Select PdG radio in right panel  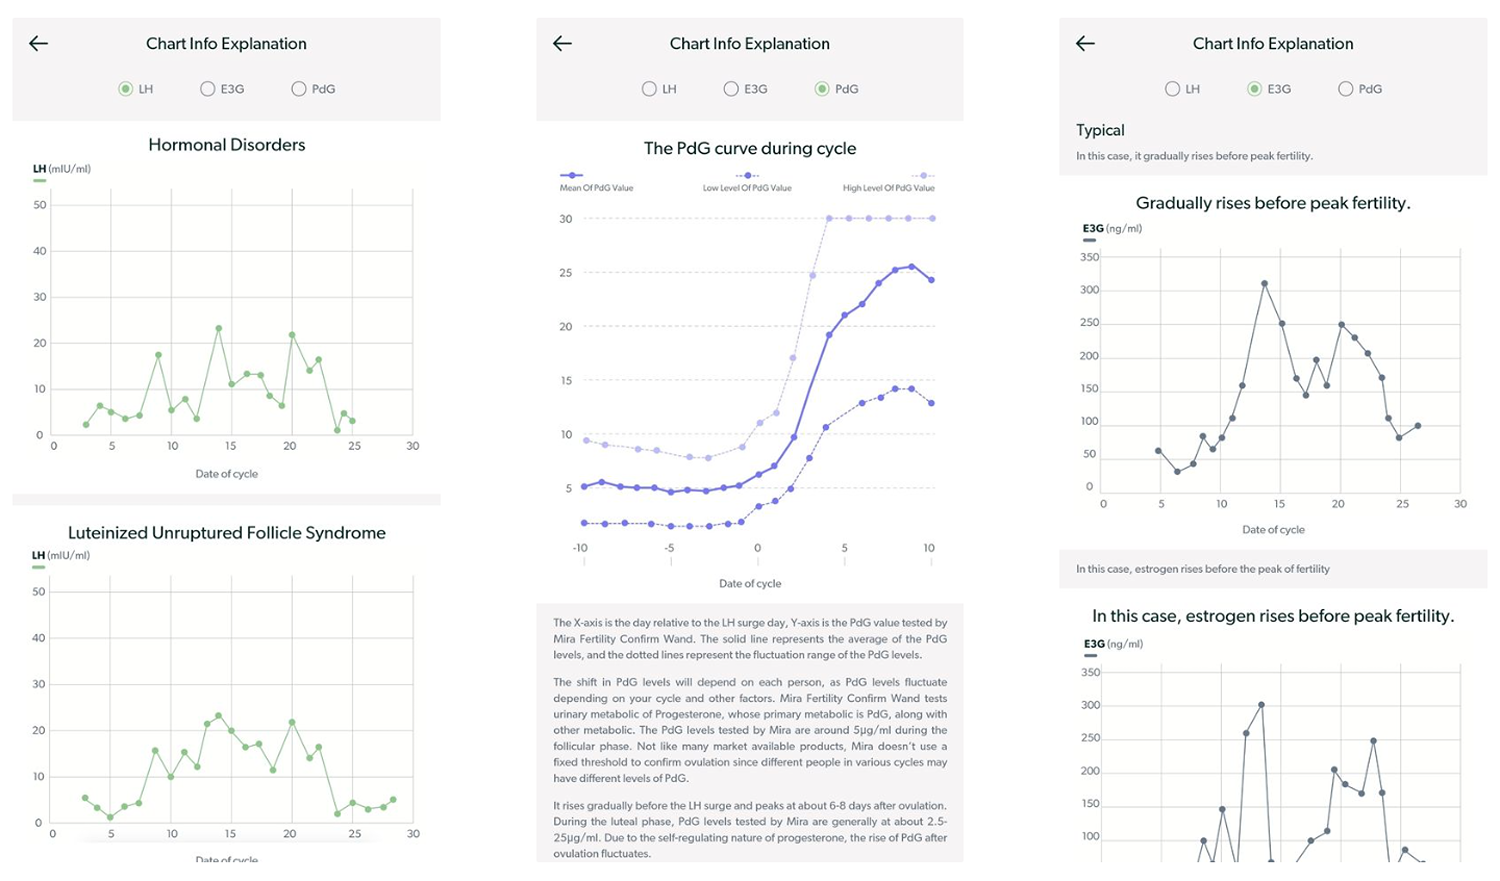1345,89
